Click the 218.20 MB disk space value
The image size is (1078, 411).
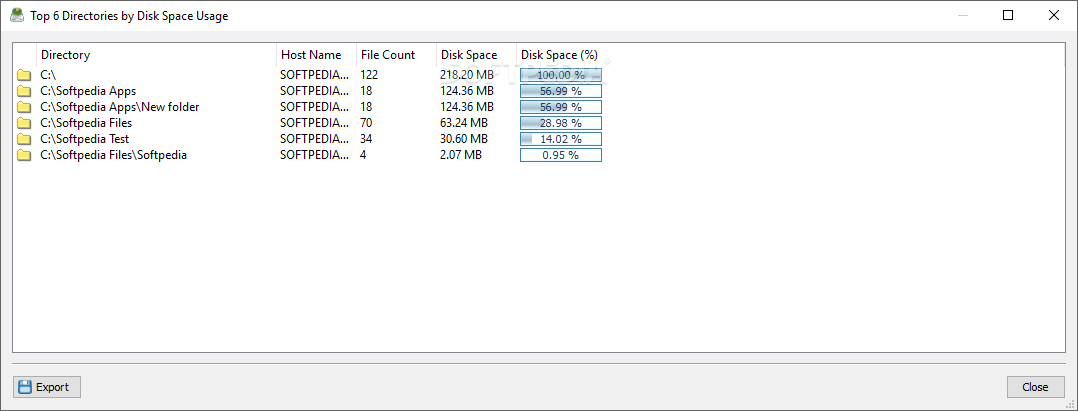point(467,75)
